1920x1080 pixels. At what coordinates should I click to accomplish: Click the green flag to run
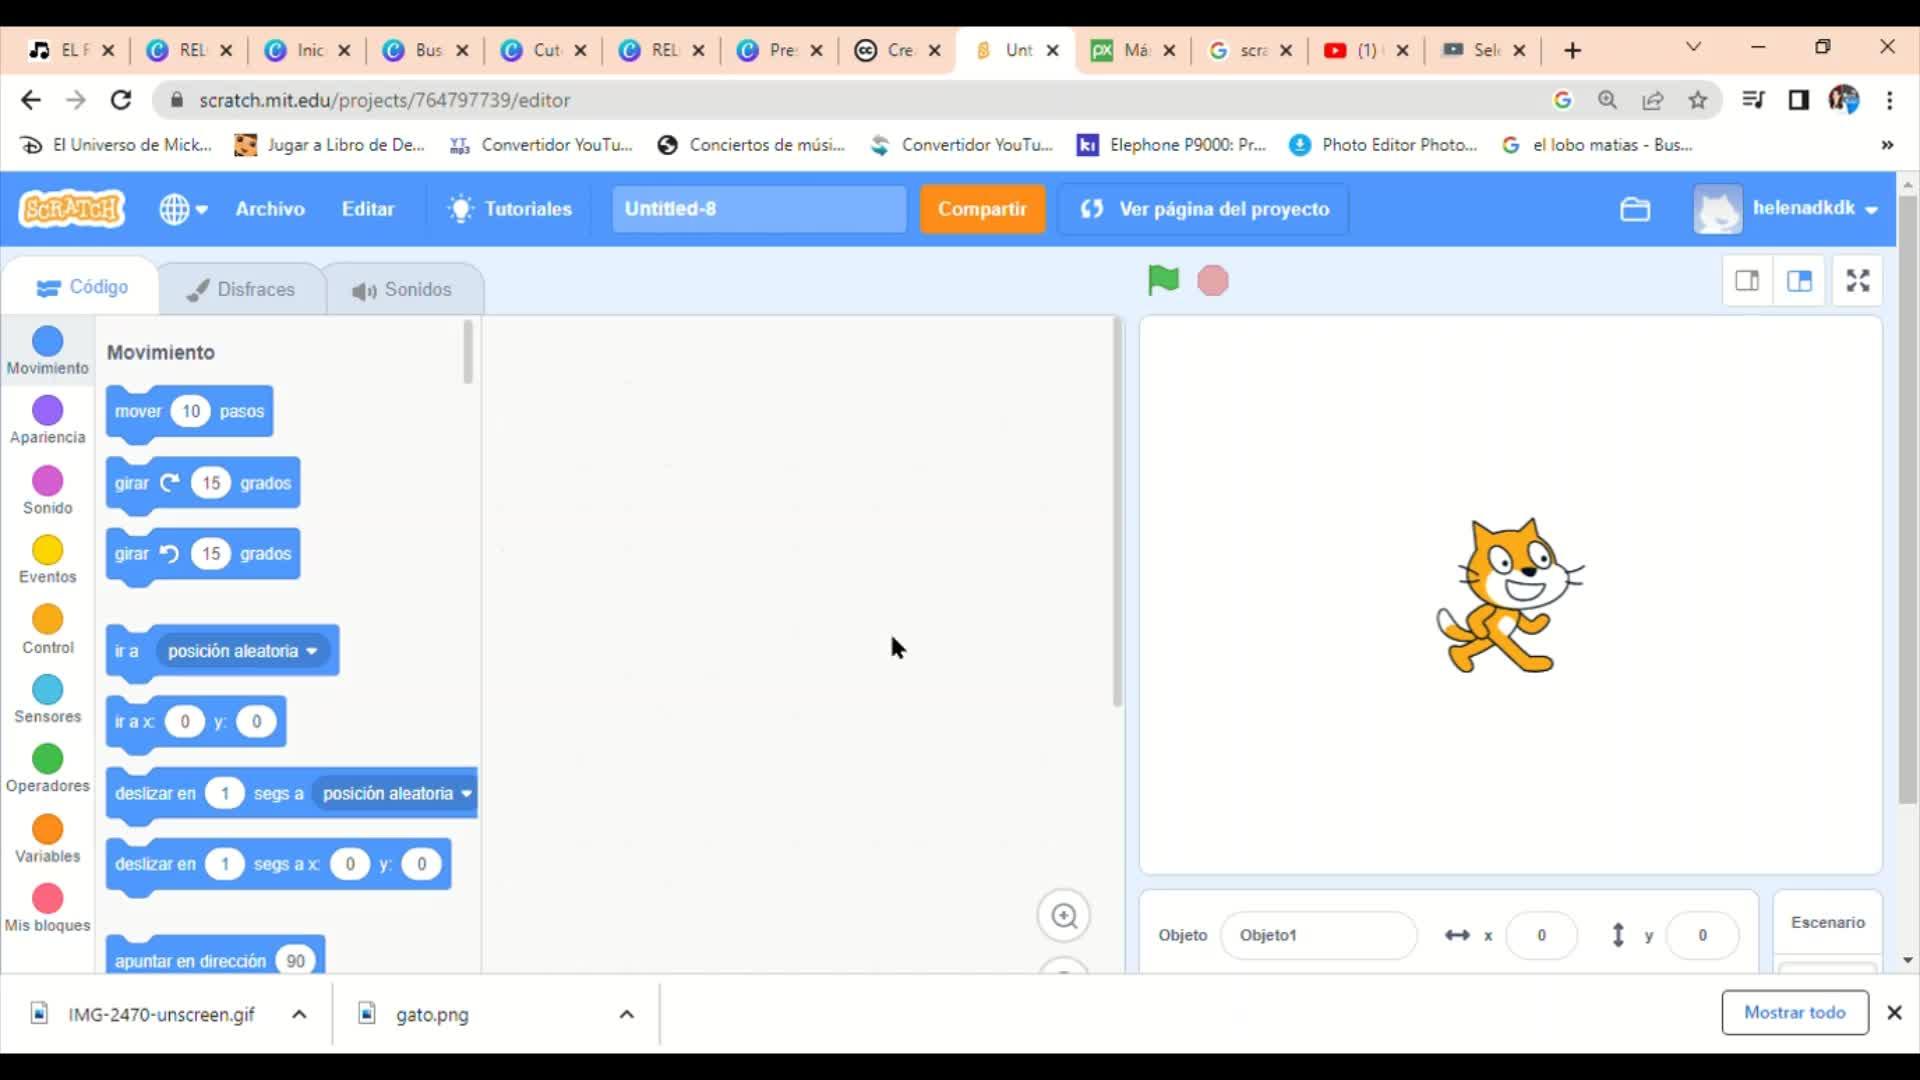click(1163, 281)
